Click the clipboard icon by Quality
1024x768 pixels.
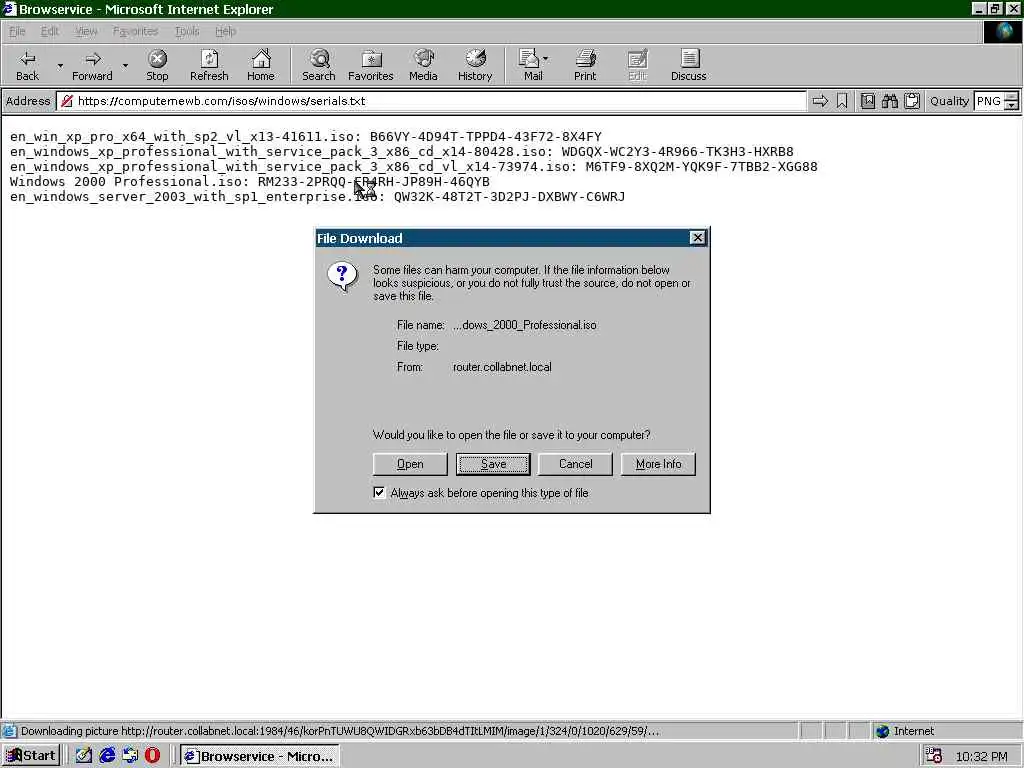tap(912, 101)
